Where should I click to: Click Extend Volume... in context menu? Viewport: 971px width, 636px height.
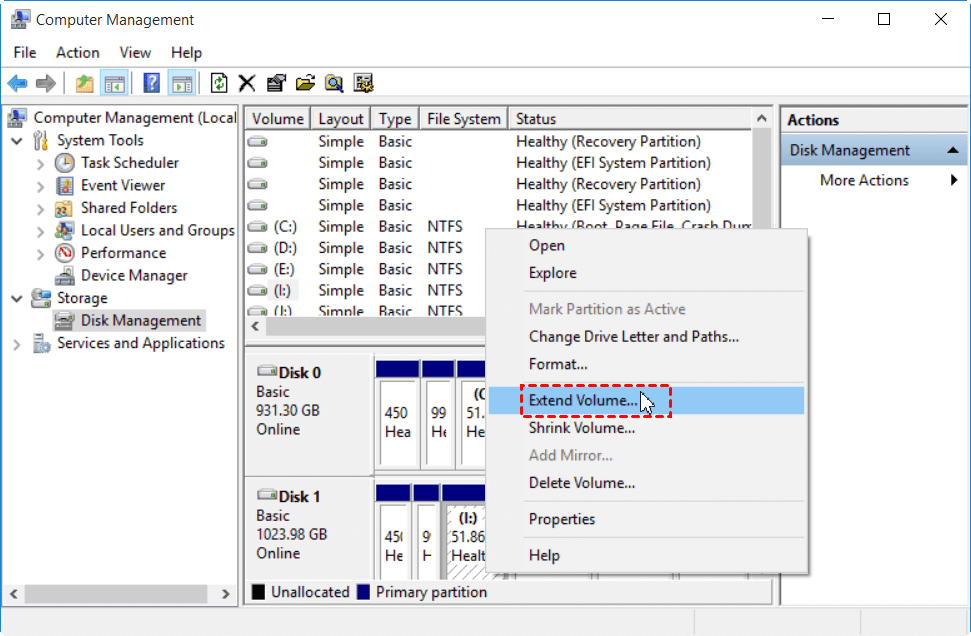[647, 401]
